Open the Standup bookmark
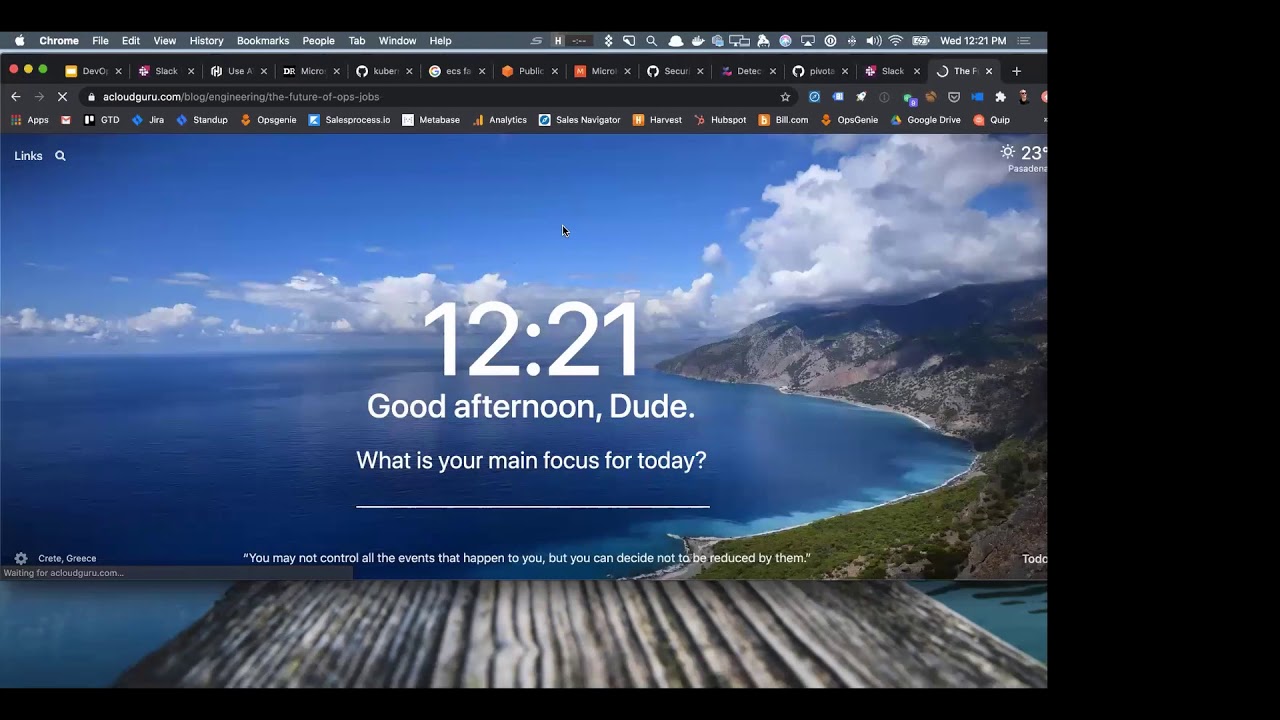This screenshot has height=720, width=1280. coord(202,120)
